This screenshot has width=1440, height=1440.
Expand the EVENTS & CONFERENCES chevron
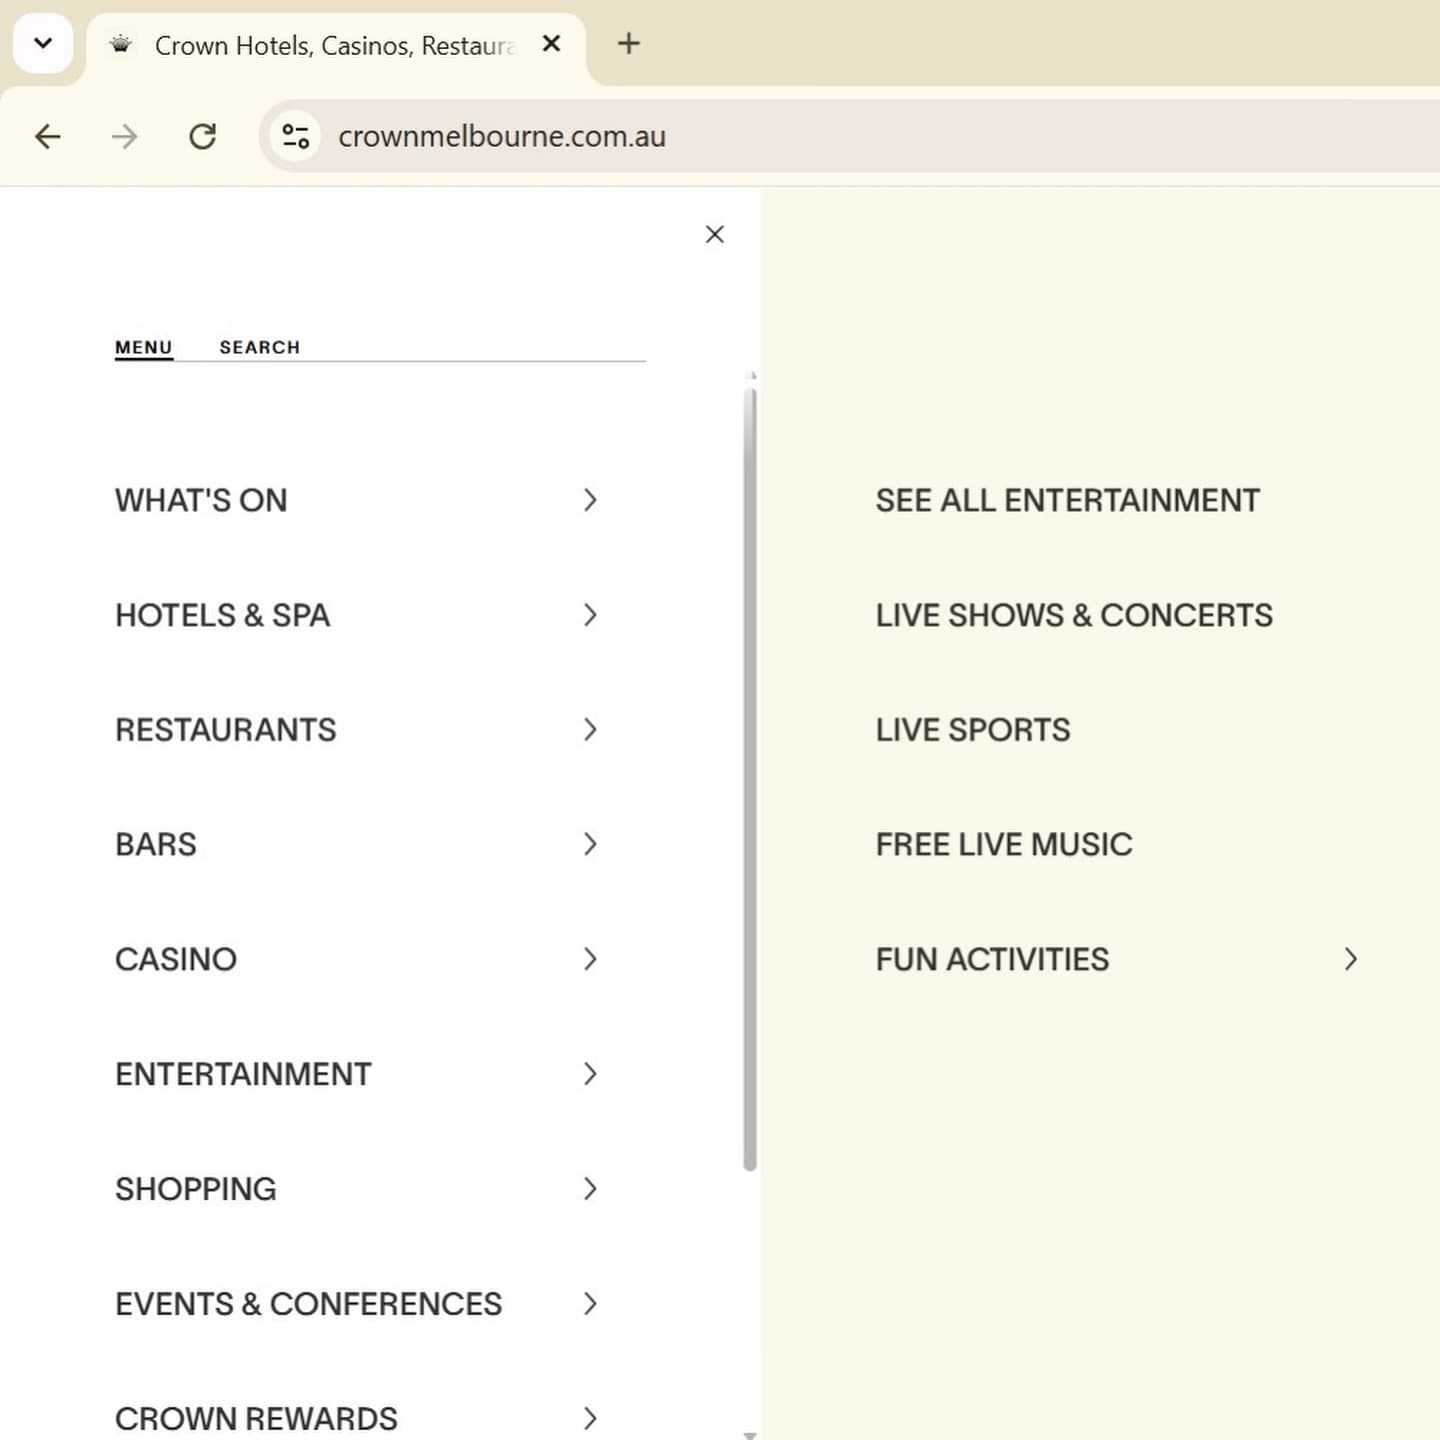590,1304
